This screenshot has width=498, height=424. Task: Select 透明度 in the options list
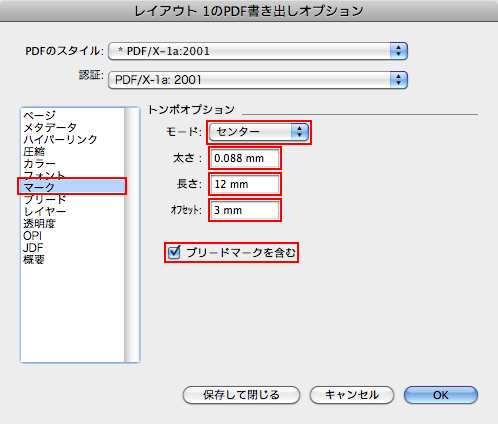[39, 224]
